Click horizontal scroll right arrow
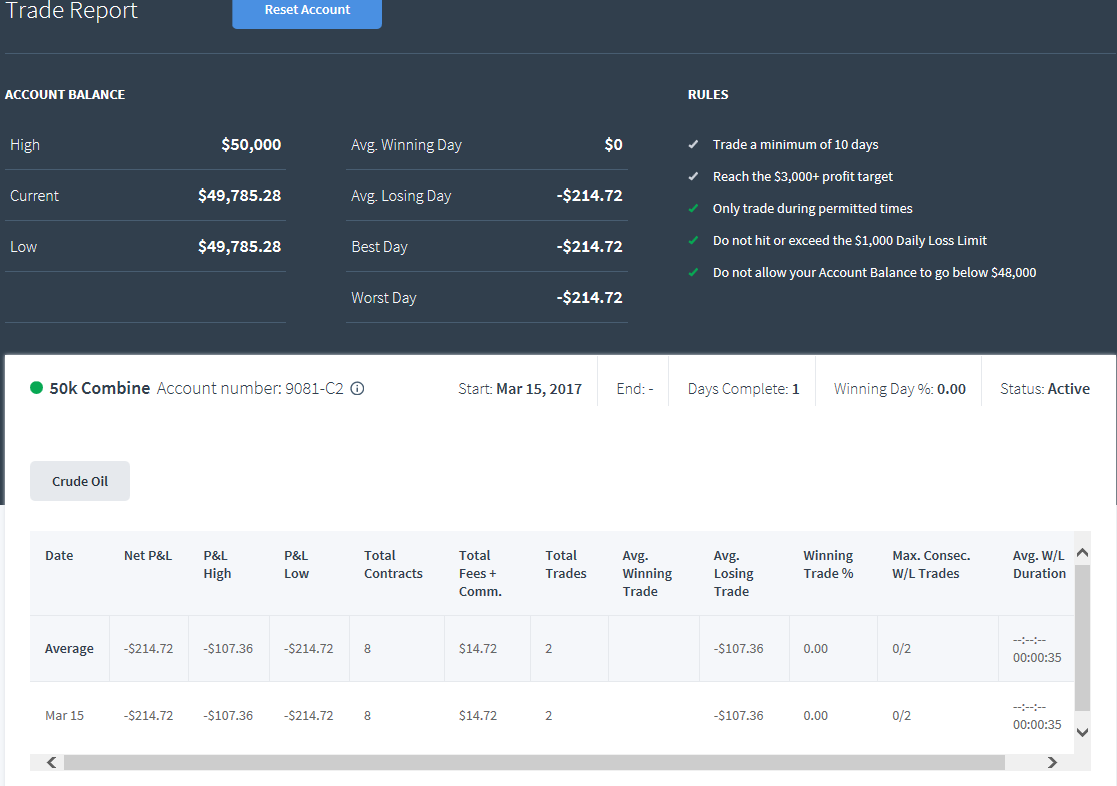This screenshot has height=786, width=1117. pos(1052,762)
